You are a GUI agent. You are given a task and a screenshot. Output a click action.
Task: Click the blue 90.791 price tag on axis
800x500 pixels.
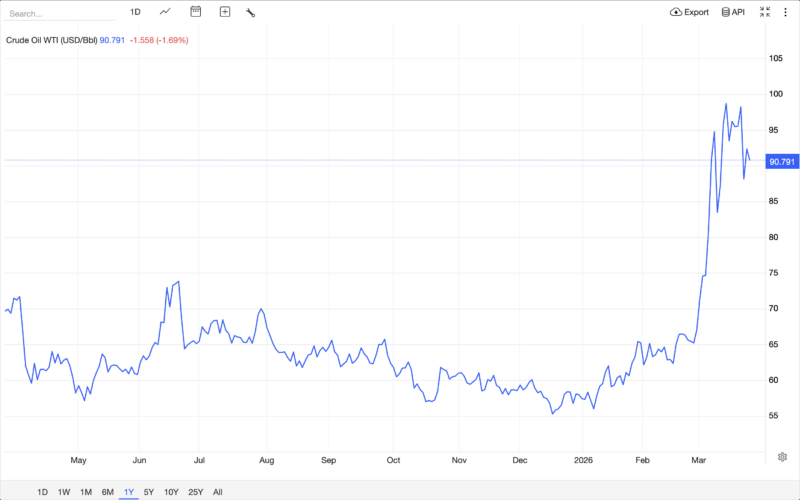(782, 162)
